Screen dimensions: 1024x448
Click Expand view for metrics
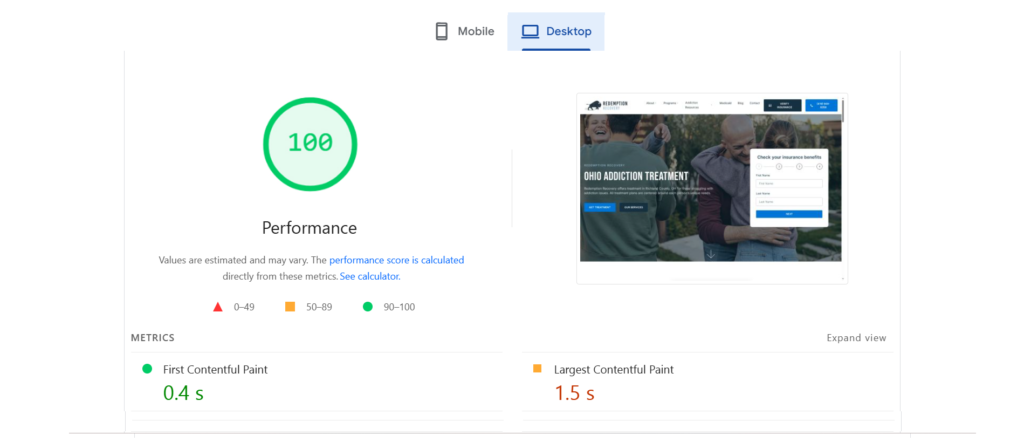tap(856, 338)
